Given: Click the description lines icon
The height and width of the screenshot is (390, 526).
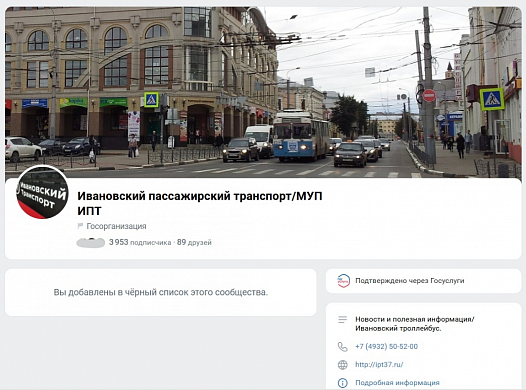Looking at the screenshot, I should tap(343, 320).
